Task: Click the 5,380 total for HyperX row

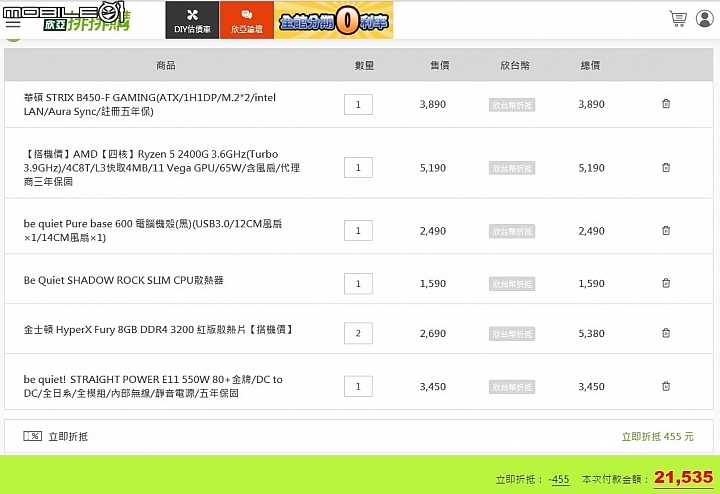Action: point(591,333)
